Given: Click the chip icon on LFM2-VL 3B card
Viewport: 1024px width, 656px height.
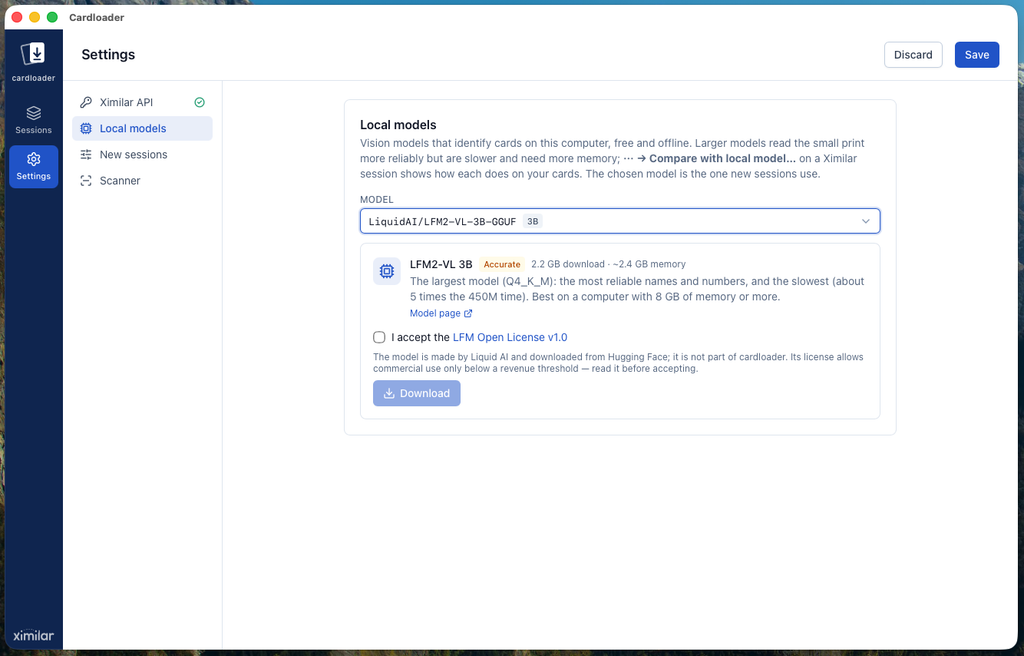Looking at the screenshot, I should point(387,271).
